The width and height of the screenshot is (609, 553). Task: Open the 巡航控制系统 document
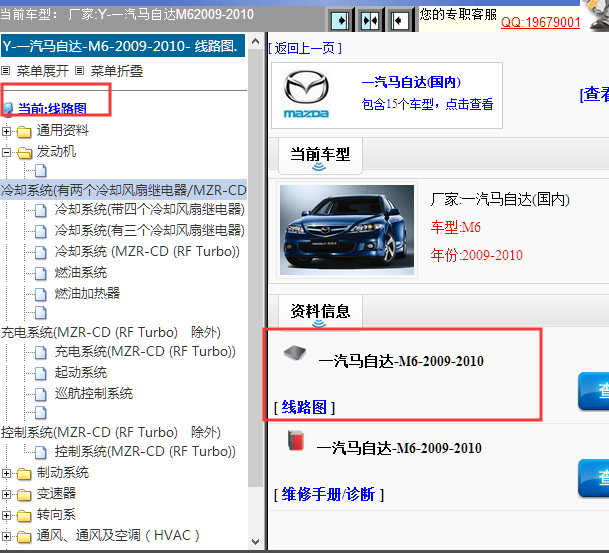[x=94, y=393]
